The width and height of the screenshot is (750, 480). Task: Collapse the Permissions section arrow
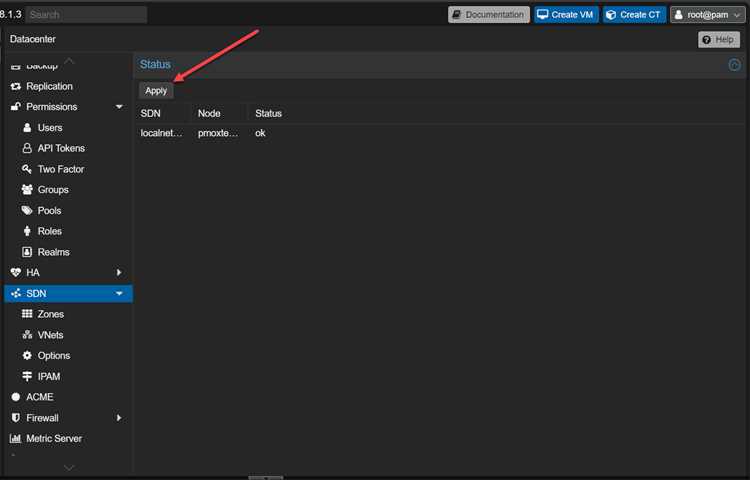click(119, 107)
